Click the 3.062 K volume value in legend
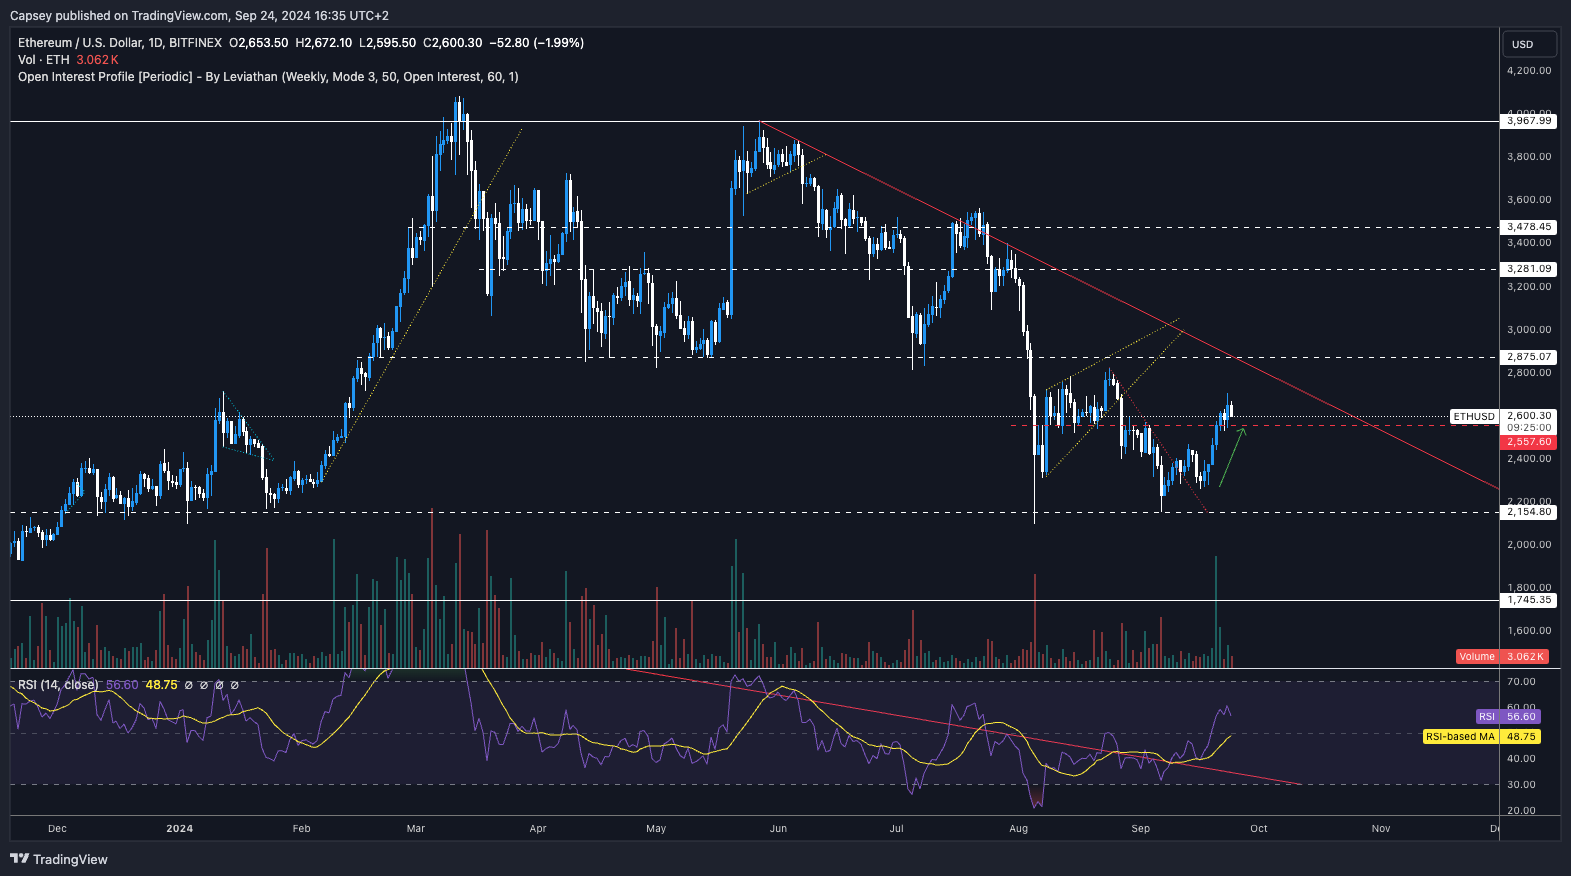Screen dimensions: 1571x876 [x=97, y=60]
